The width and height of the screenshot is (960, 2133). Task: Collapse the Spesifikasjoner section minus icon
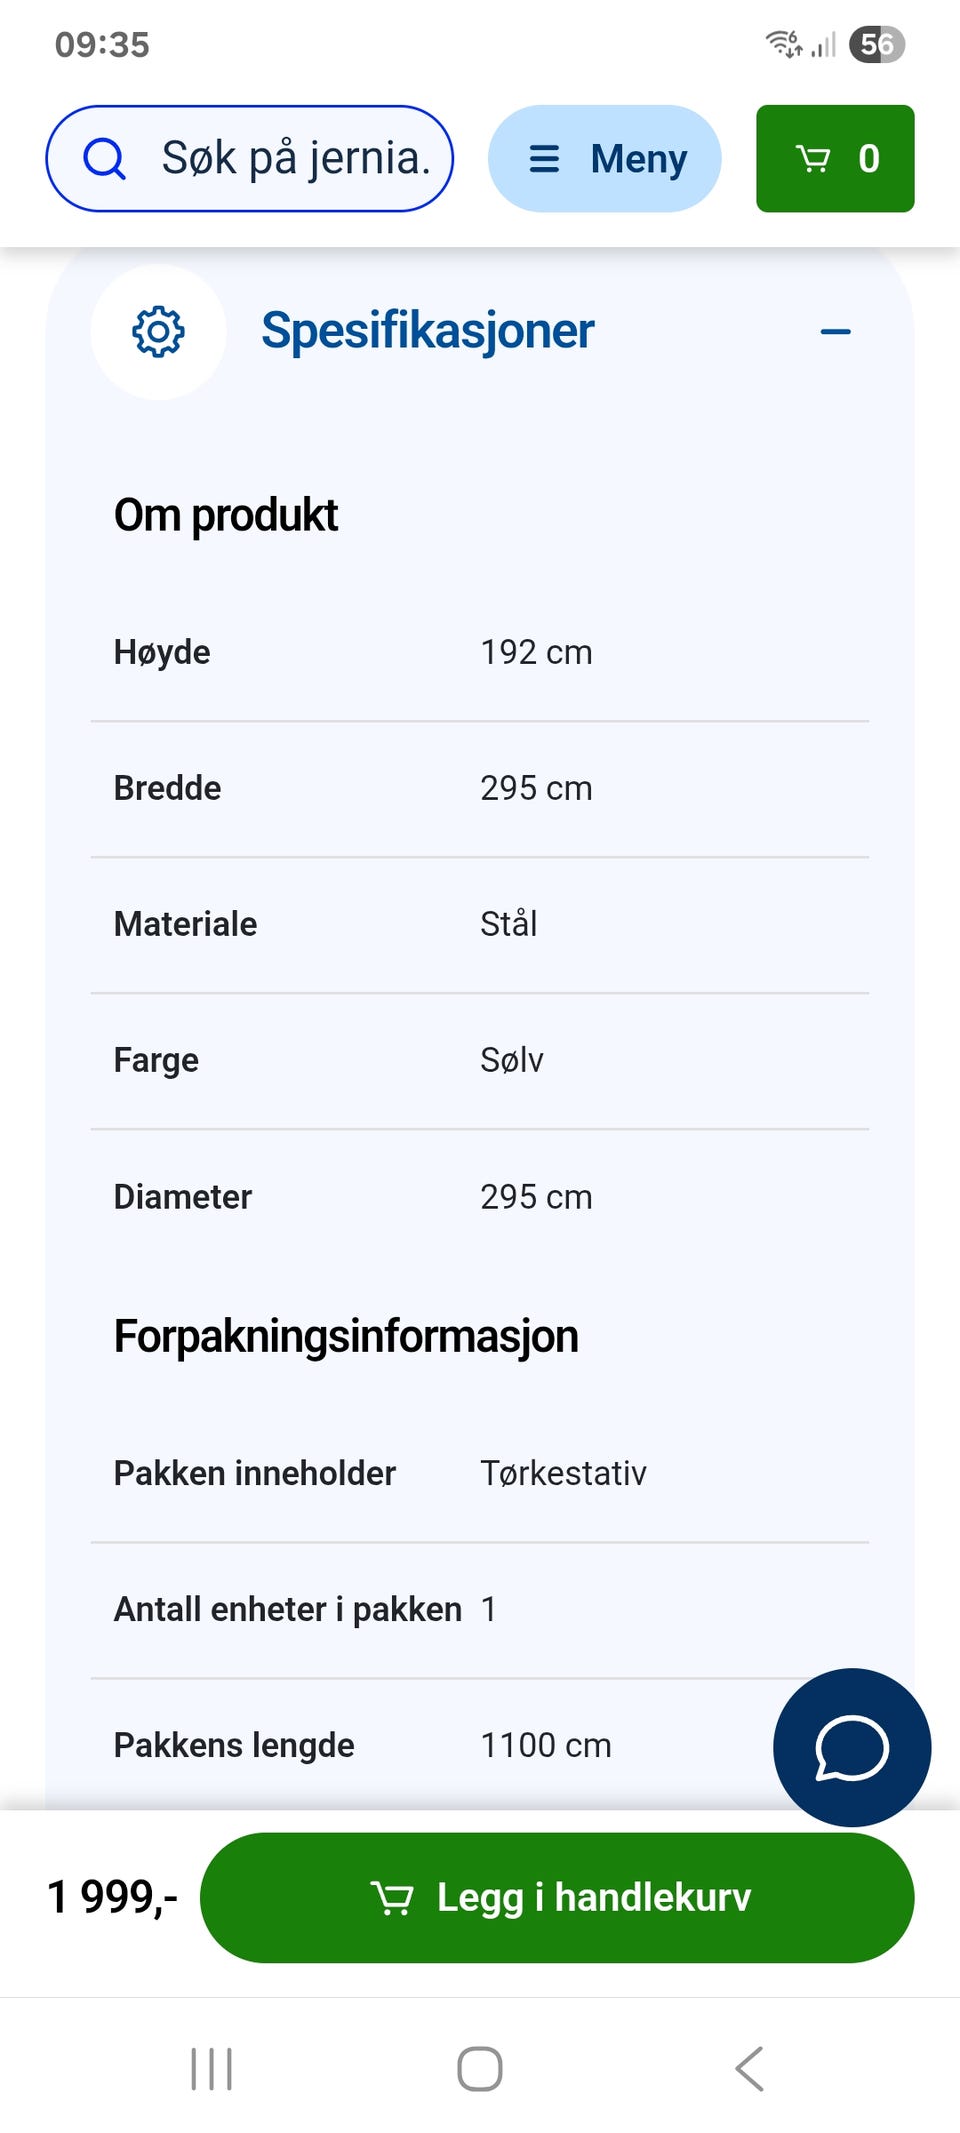click(835, 332)
